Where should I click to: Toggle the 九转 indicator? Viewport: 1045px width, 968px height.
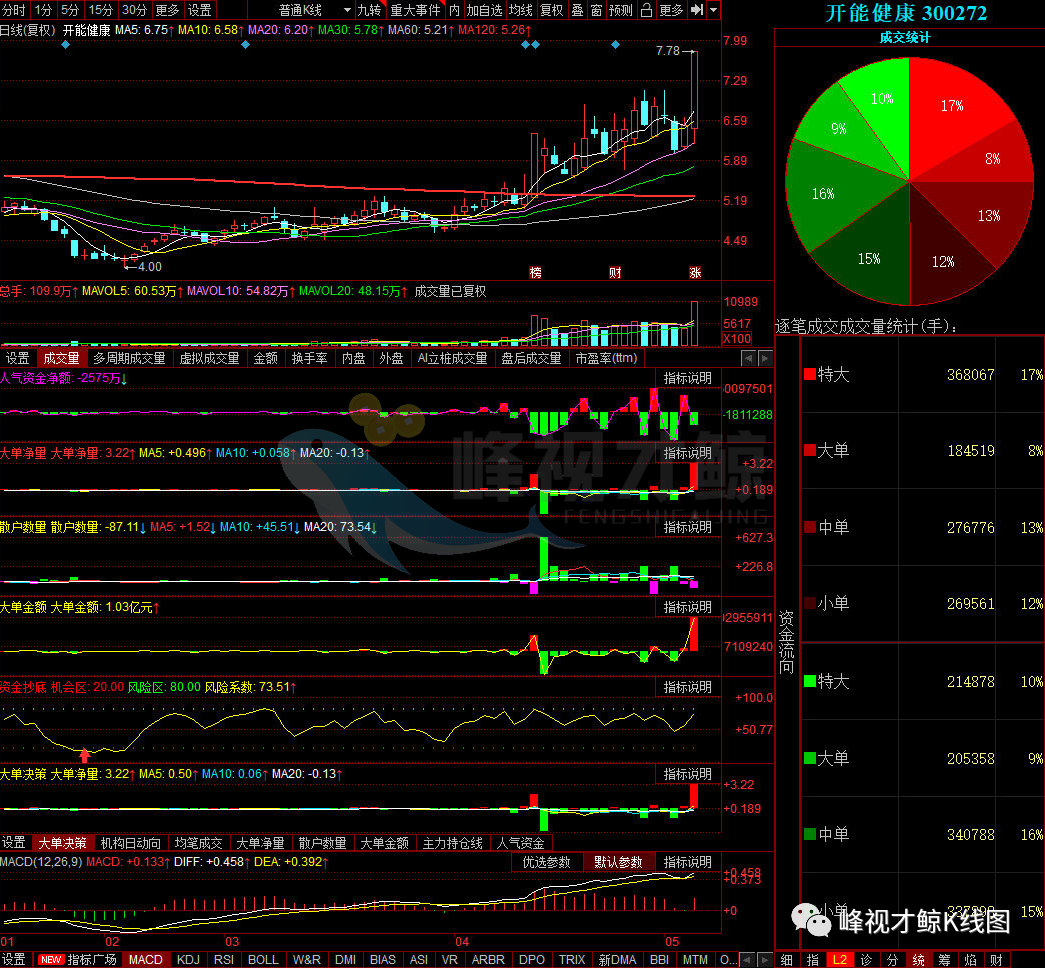[369, 10]
